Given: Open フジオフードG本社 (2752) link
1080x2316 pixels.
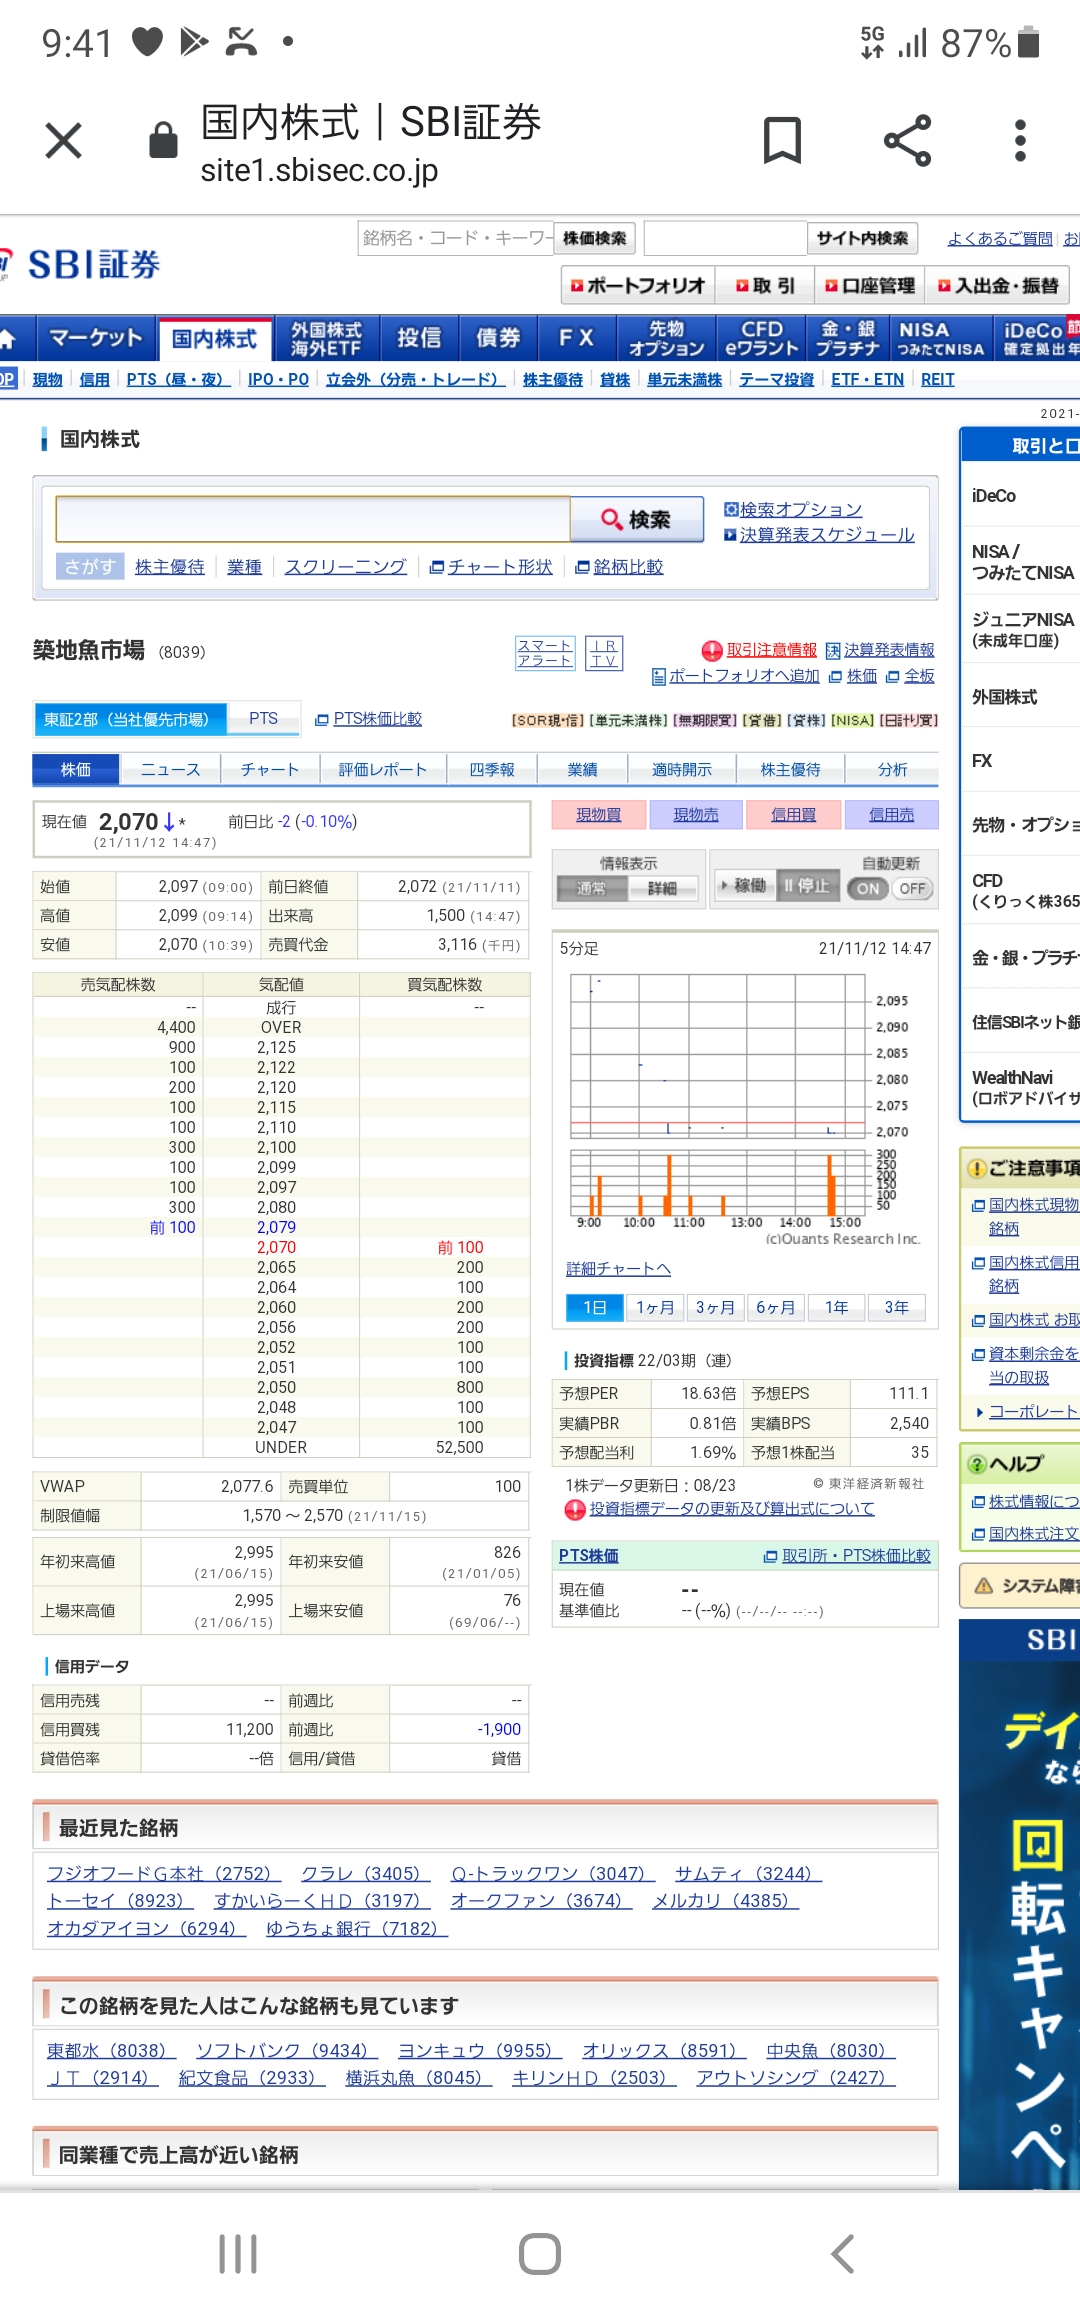Looking at the screenshot, I should [x=164, y=1873].
